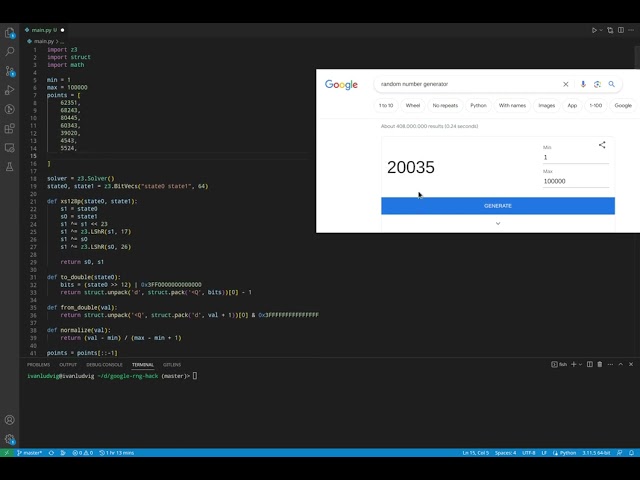Open the Run and Debug view
This screenshot has width=640, height=480.
(x=9, y=90)
